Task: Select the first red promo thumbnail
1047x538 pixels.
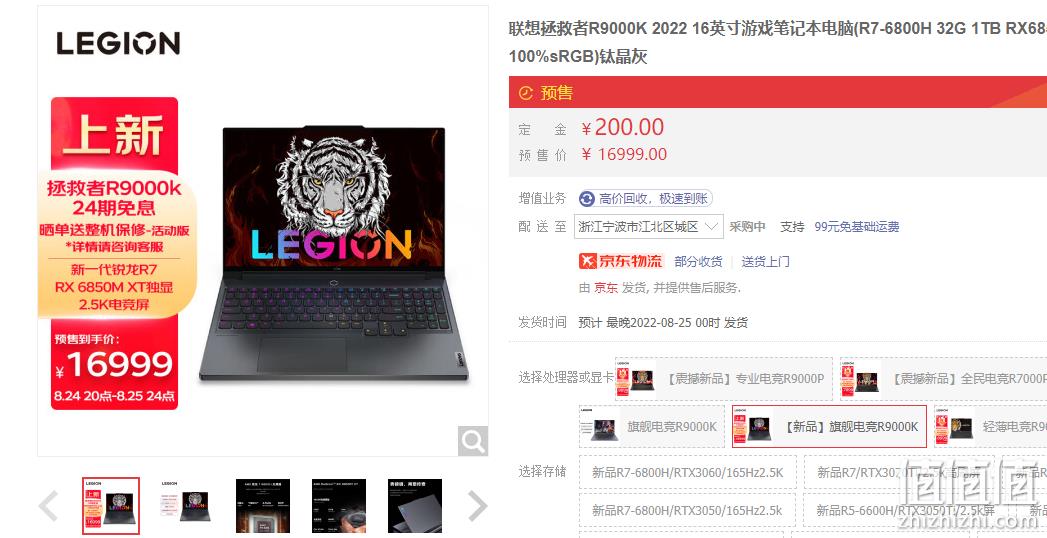Action: click(x=111, y=505)
